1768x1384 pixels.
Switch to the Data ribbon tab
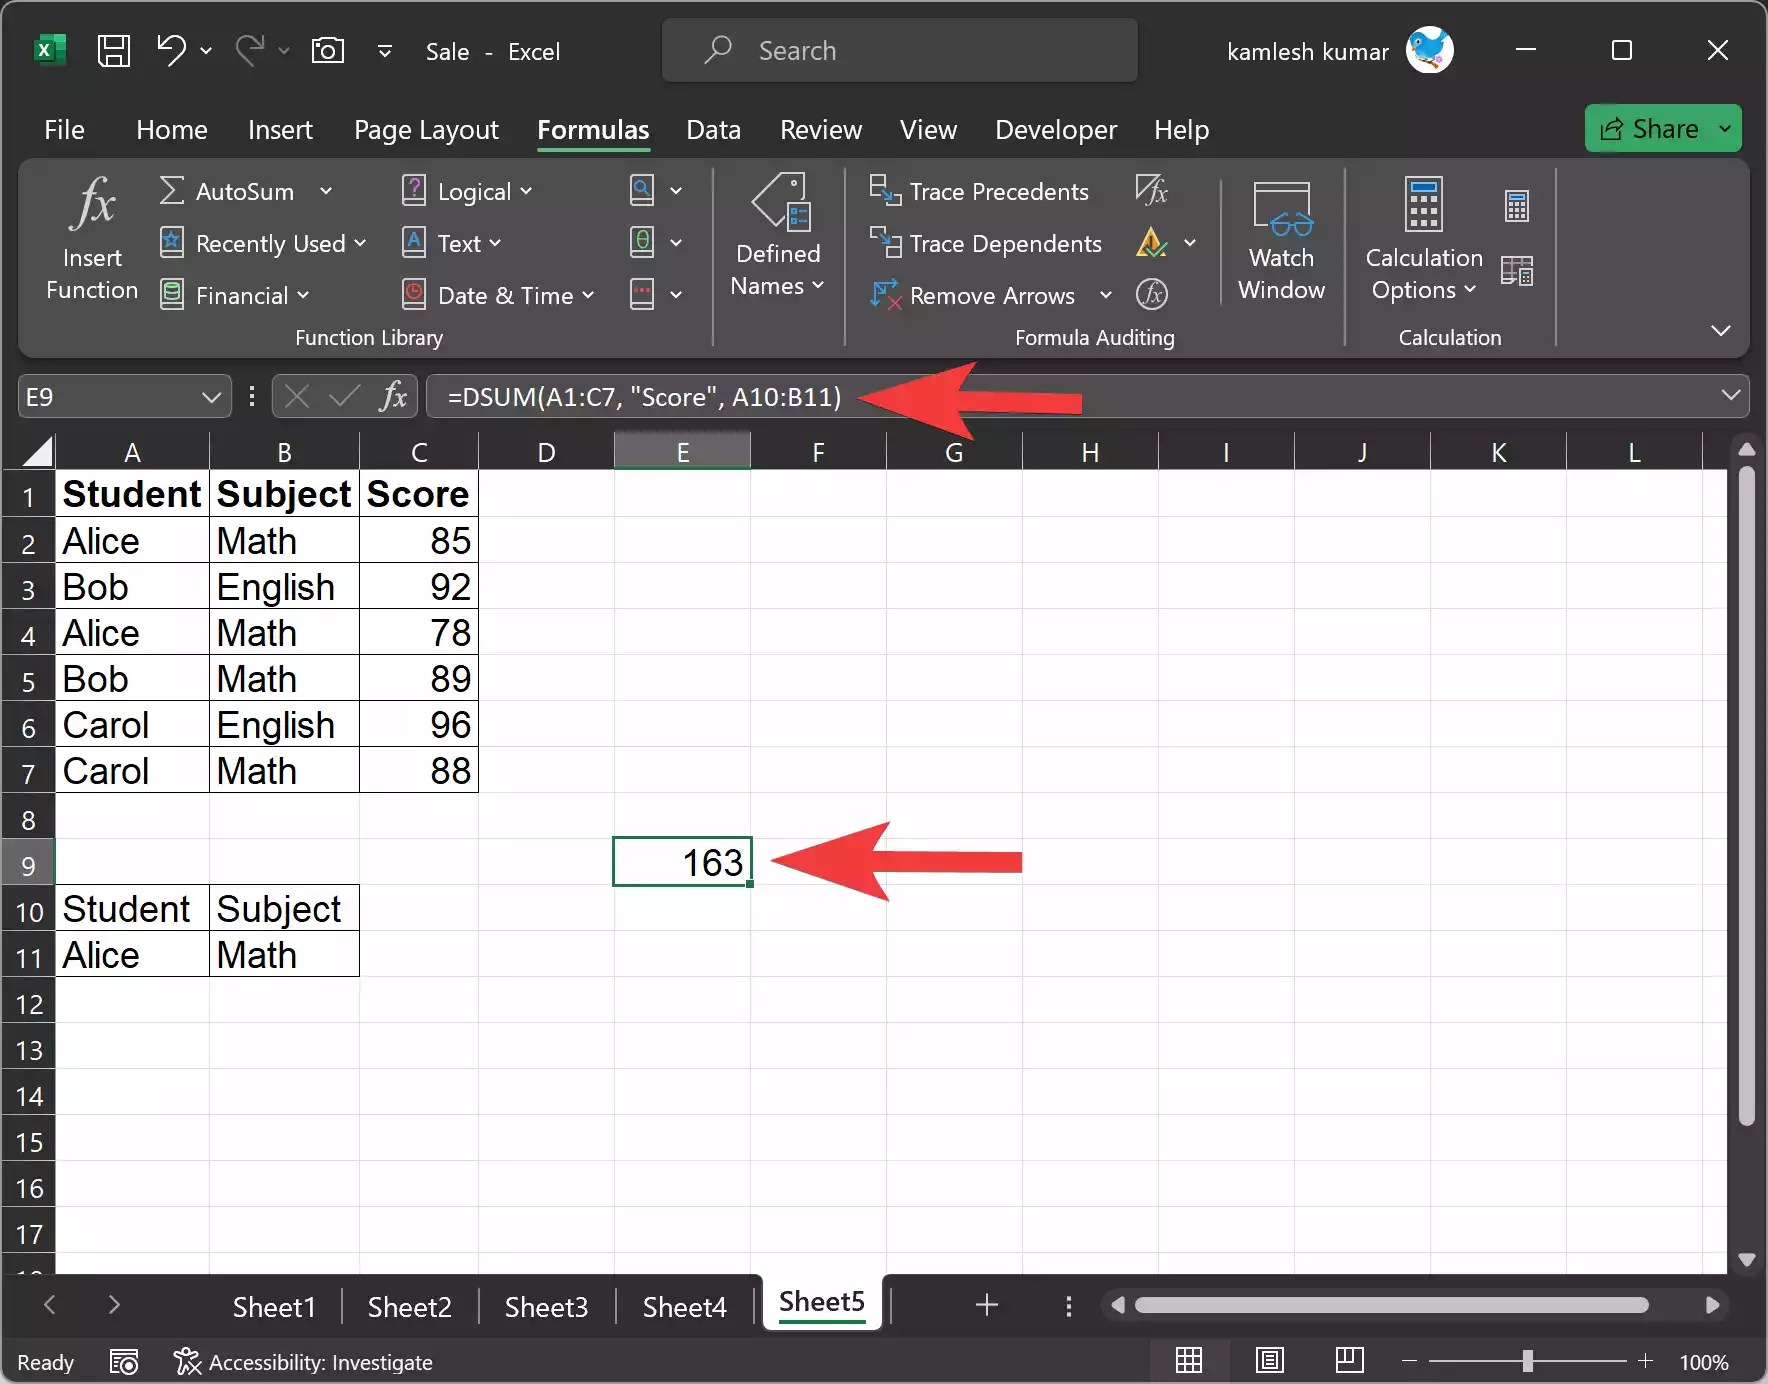[x=713, y=129]
